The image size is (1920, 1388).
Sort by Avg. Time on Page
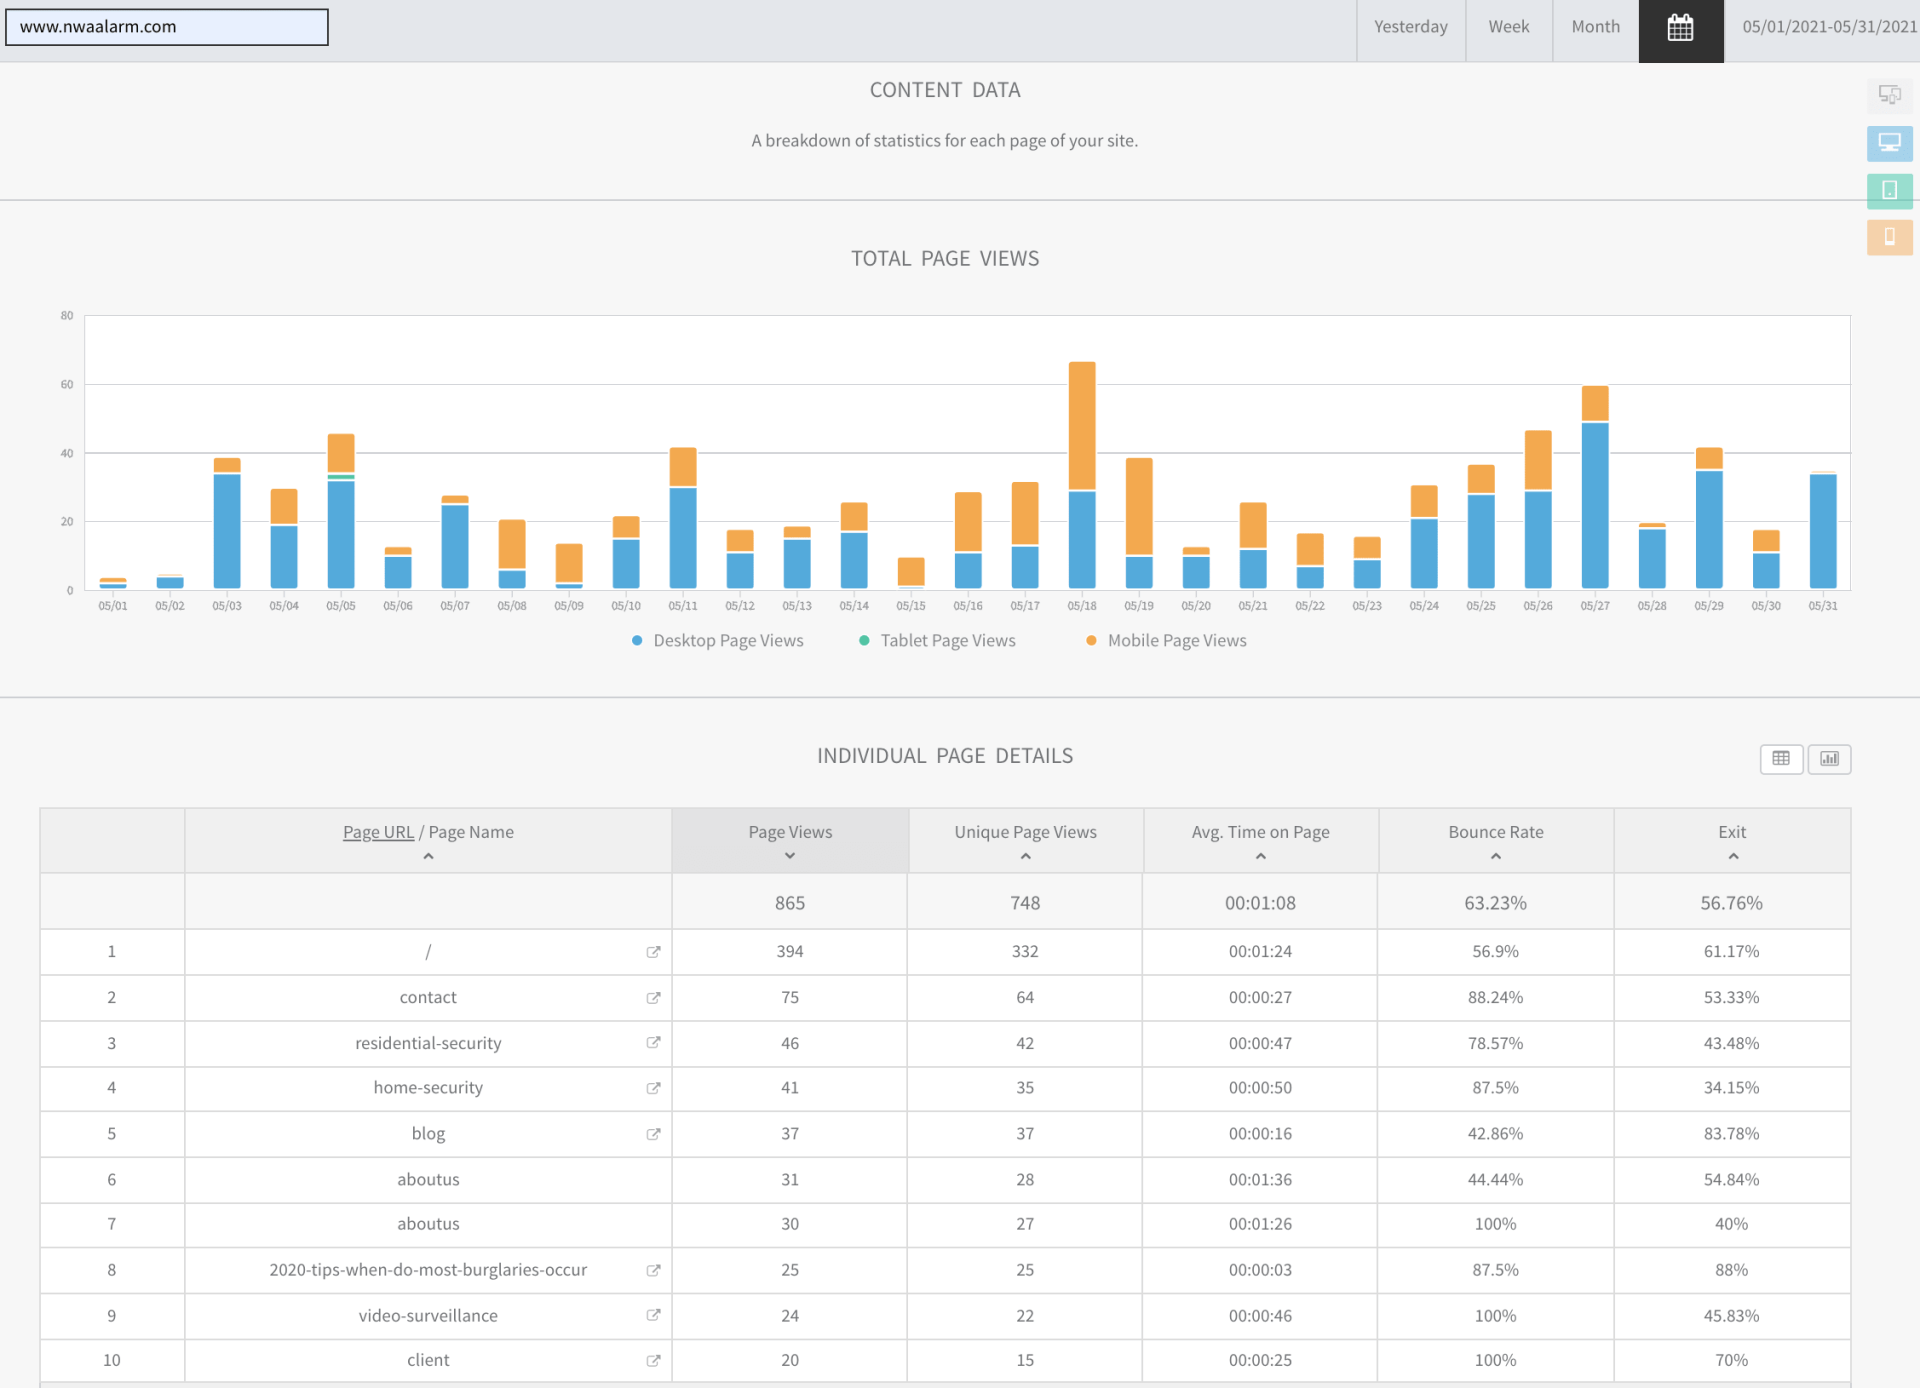pos(1260,833)
